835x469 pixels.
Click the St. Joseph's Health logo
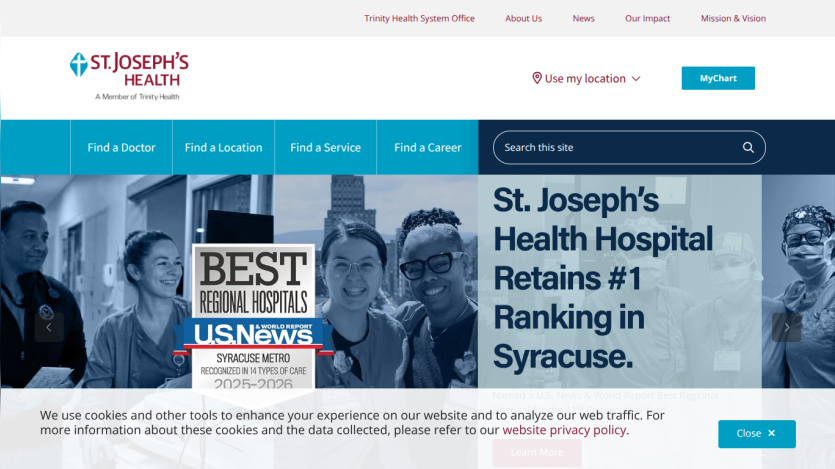pos(129,76)
